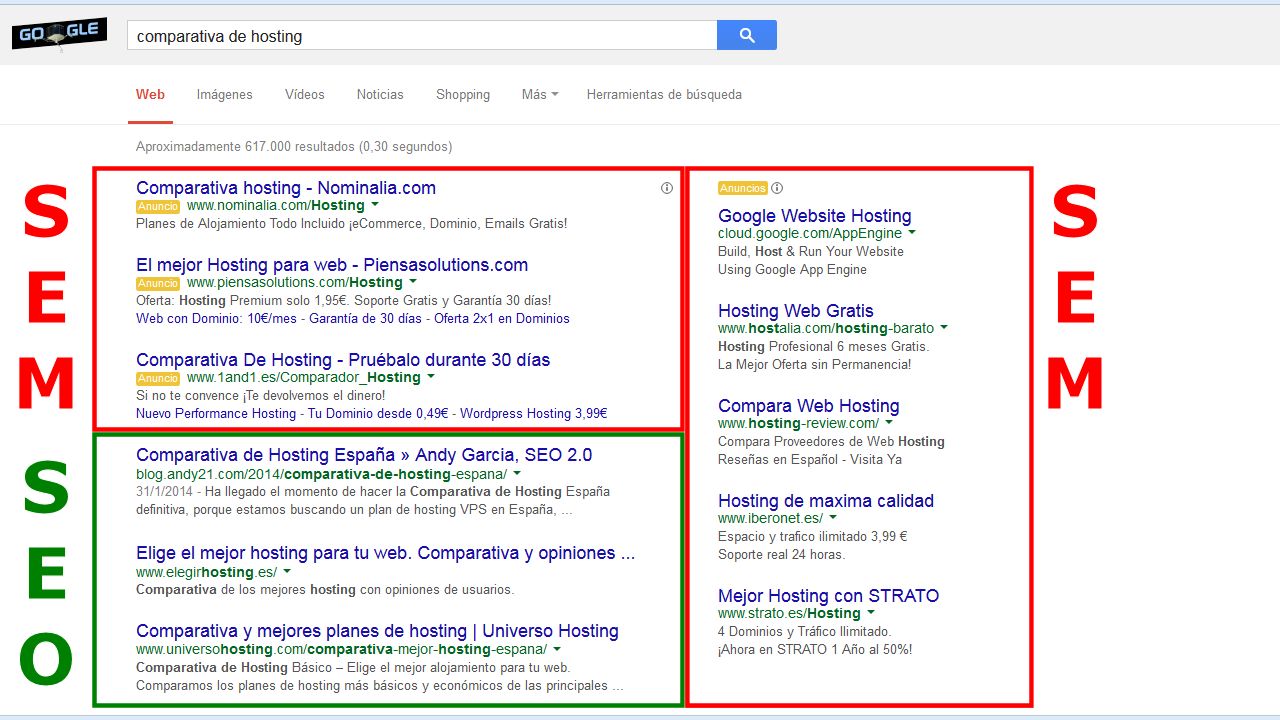Open 'Hosting Web Gratis' ad

(x=796, y=310)
